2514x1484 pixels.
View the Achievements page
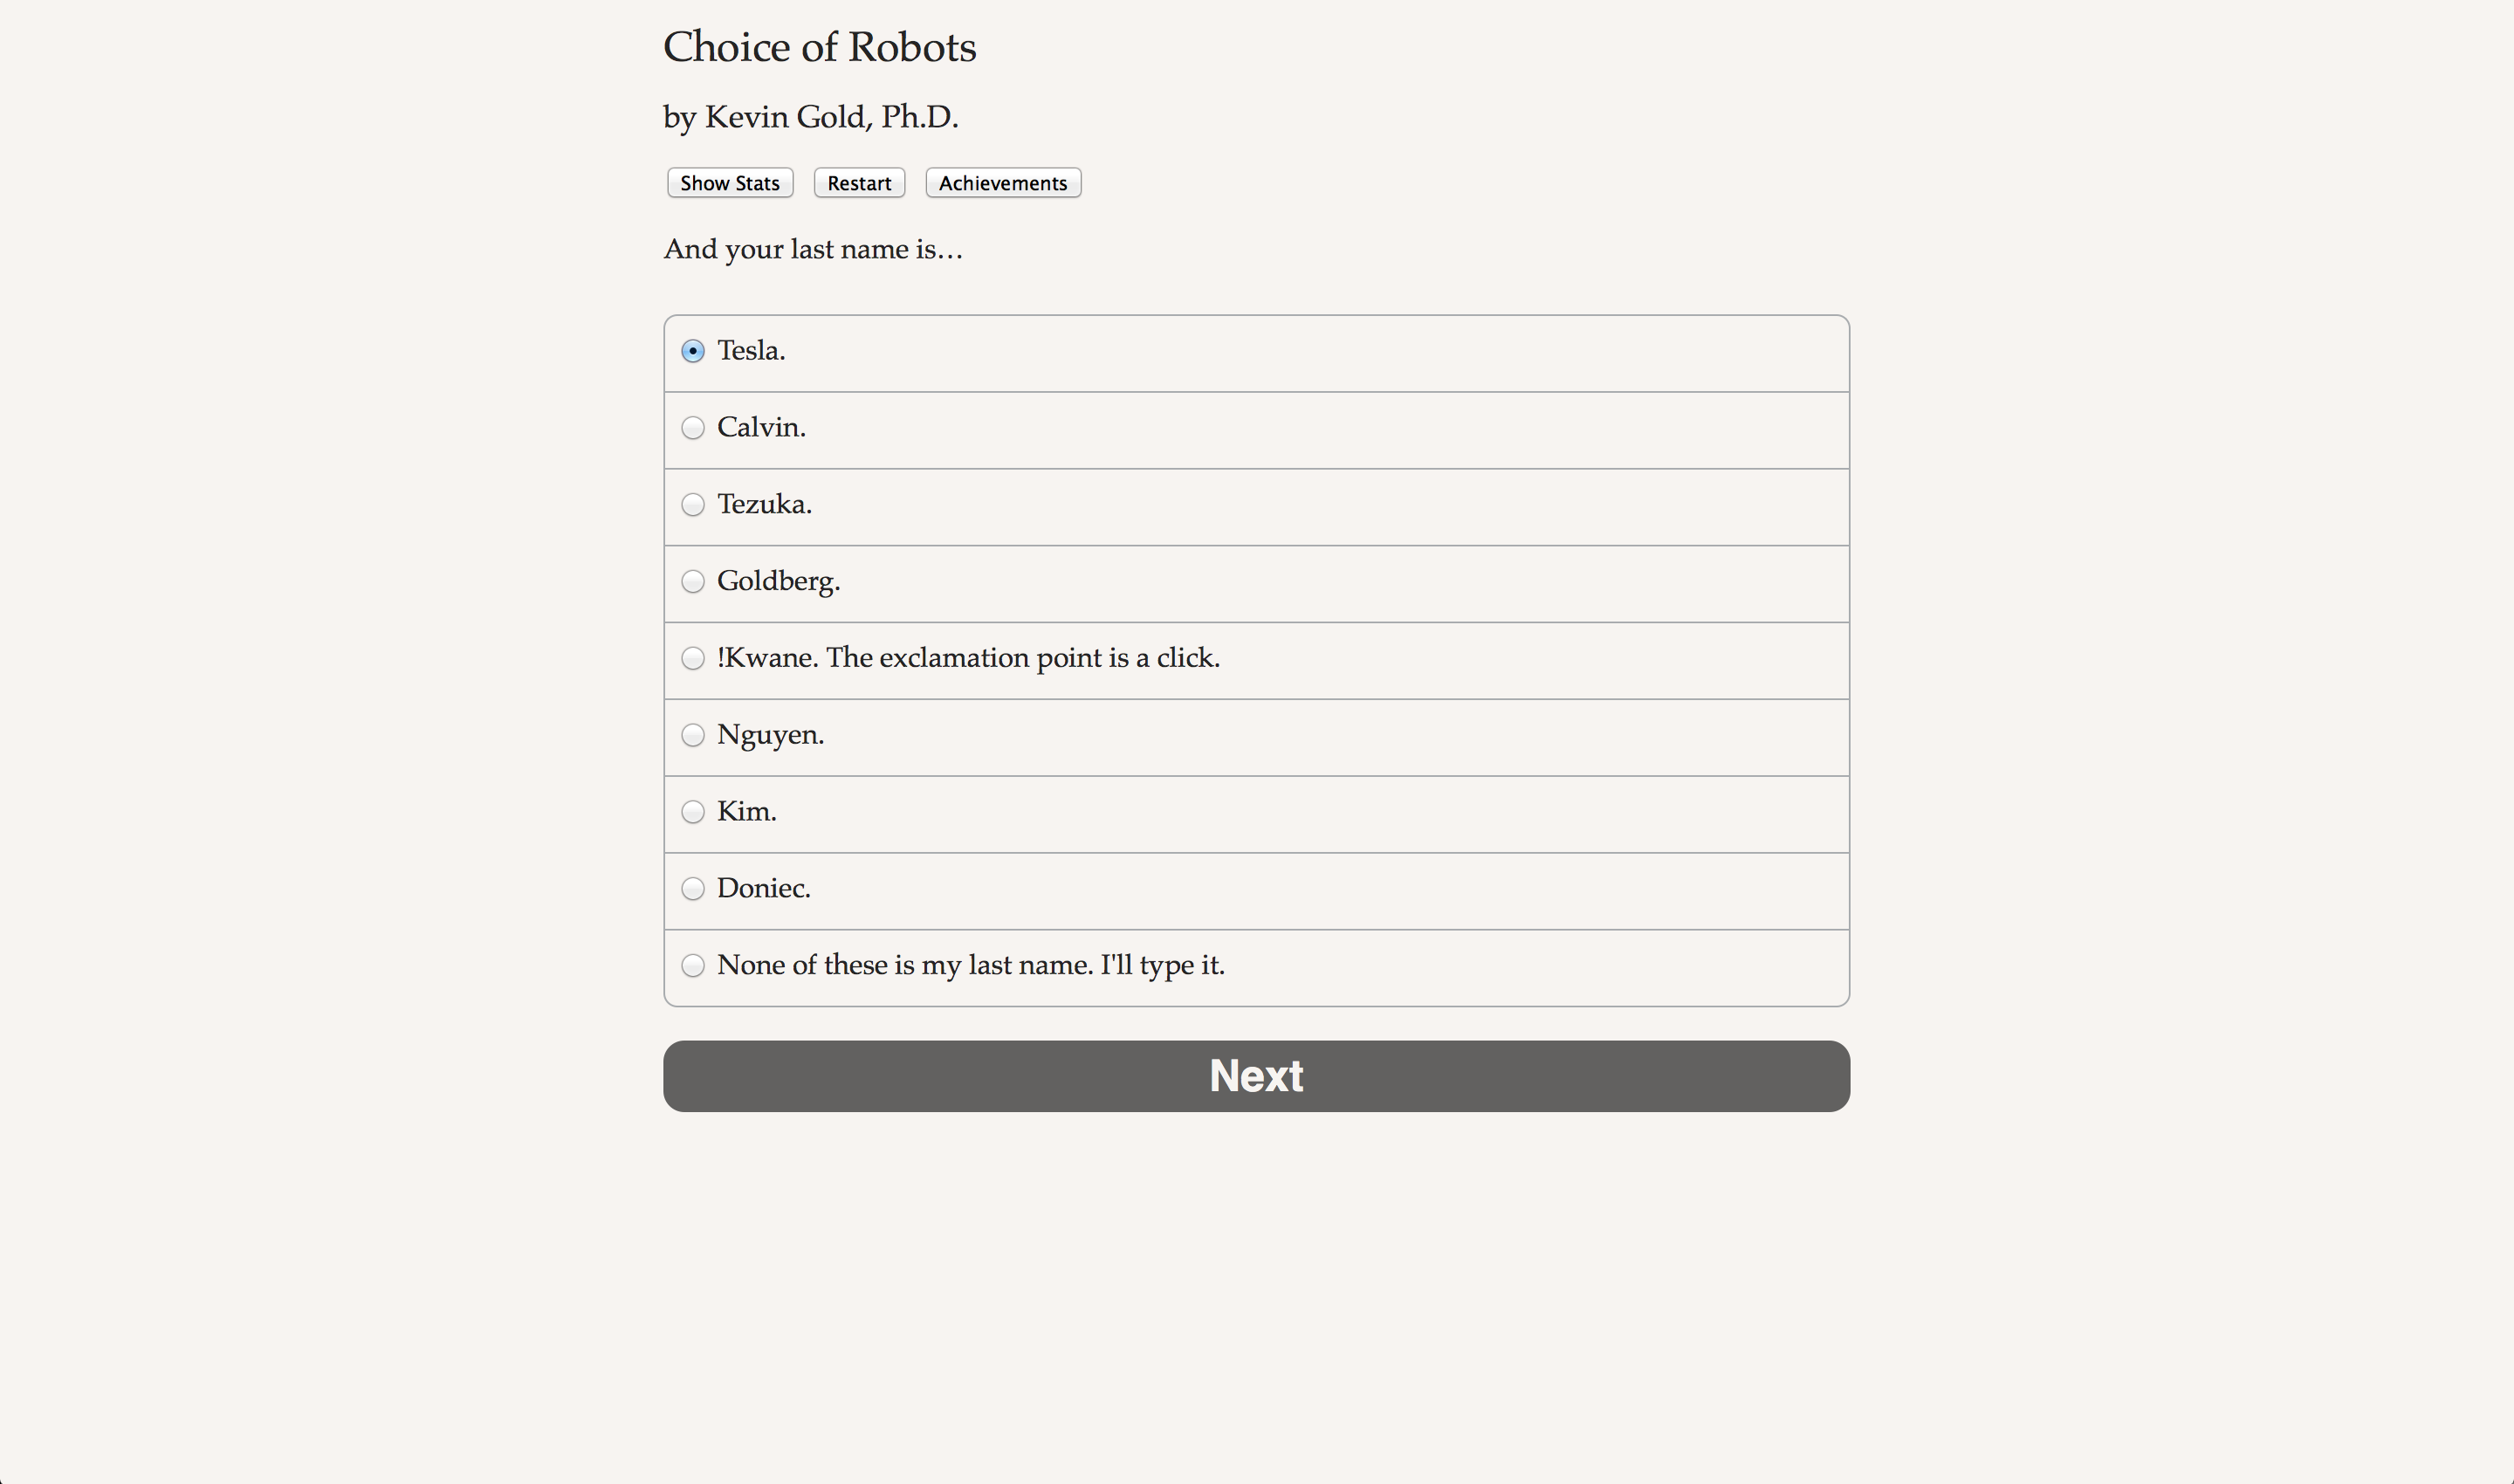1003,183
